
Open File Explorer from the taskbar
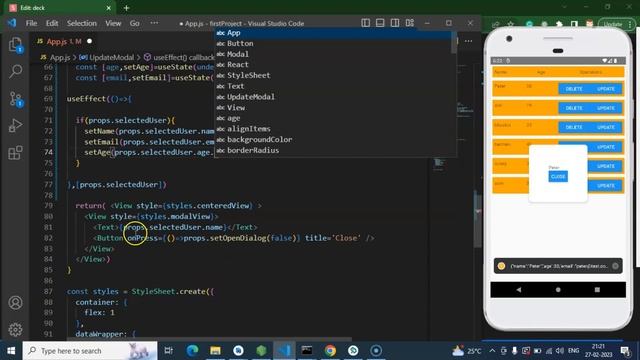point(215,351)
